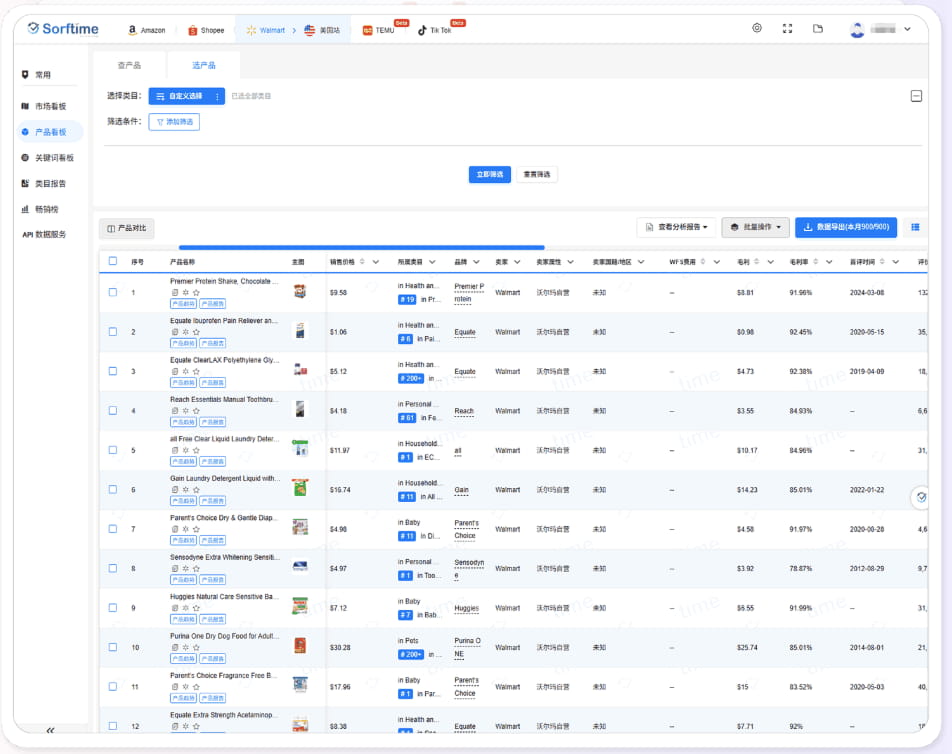Click the 添加筛选 button
The image size is (952, 754).
(174, 122)
